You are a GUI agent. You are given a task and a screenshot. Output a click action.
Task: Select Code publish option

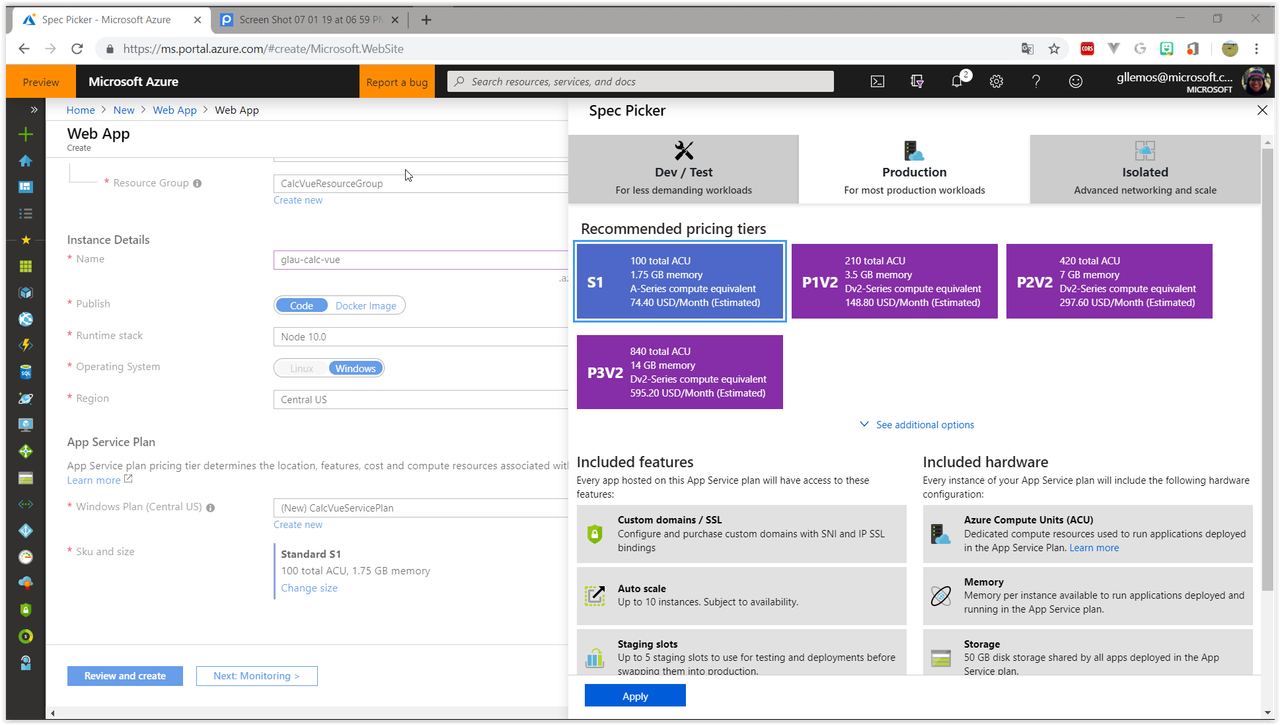pyautogui.click(x=301, y=306)
